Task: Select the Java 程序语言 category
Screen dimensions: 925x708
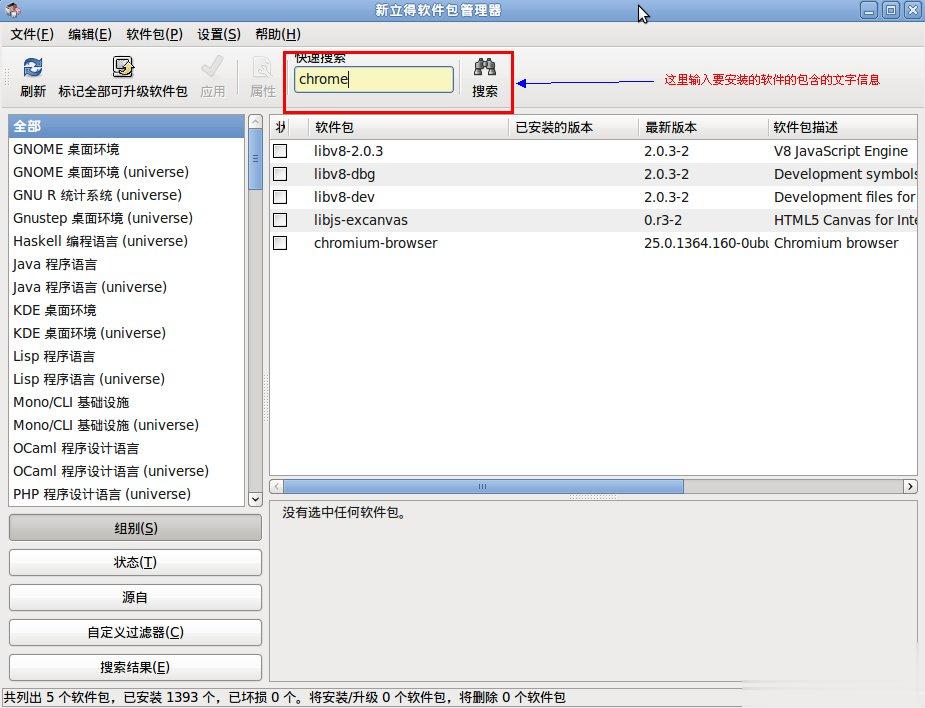Action: pos(126,264)
